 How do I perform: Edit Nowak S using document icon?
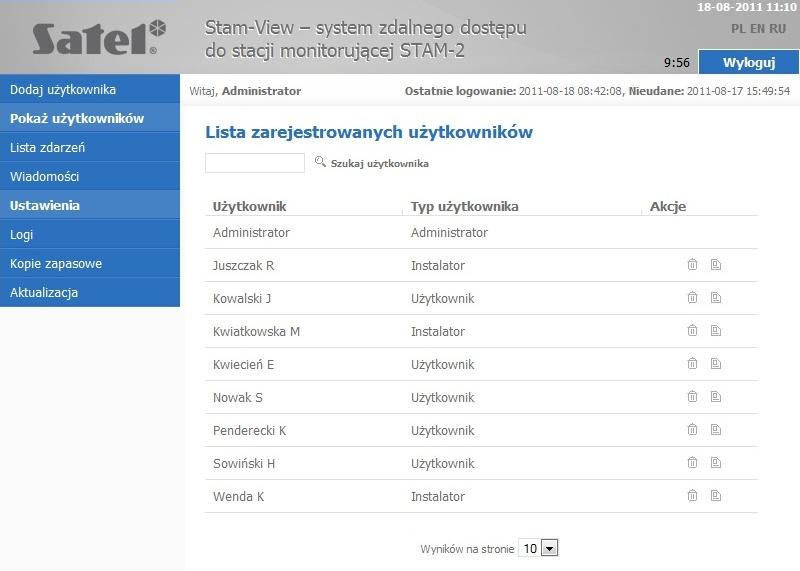[x=716, y=396]
